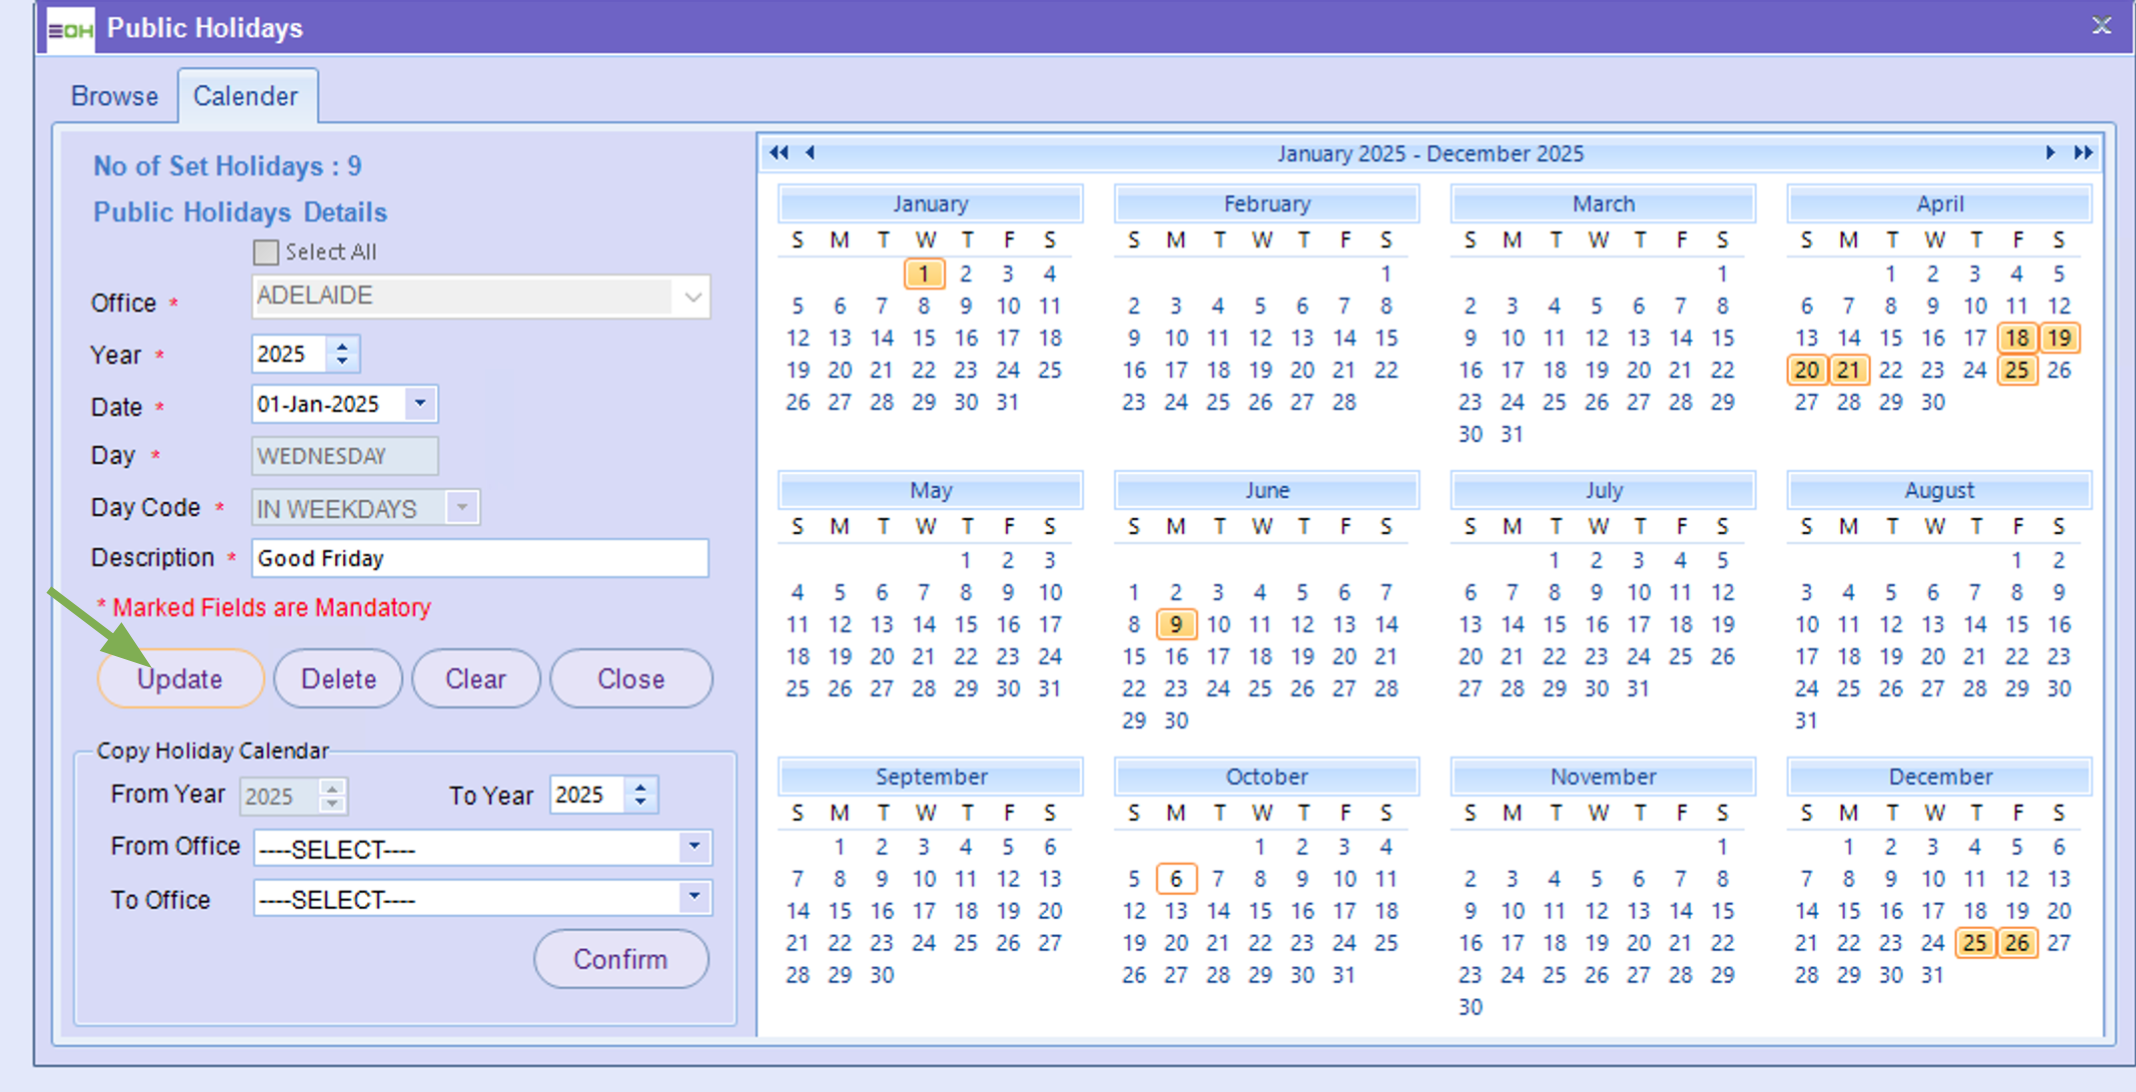Open the From Office dropdown
2136x1092 pixels.
pos(694,847)
